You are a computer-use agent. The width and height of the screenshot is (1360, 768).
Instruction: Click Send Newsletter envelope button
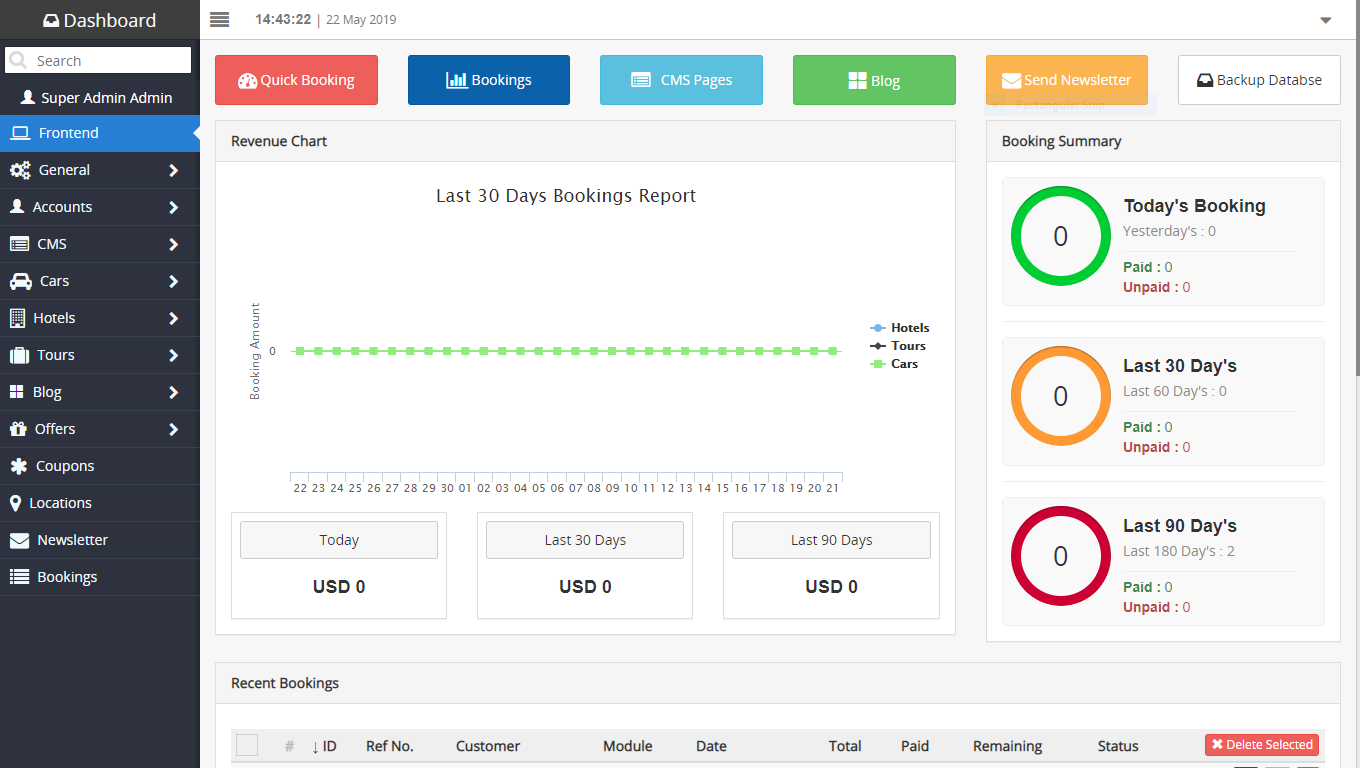pos(1066,80)
